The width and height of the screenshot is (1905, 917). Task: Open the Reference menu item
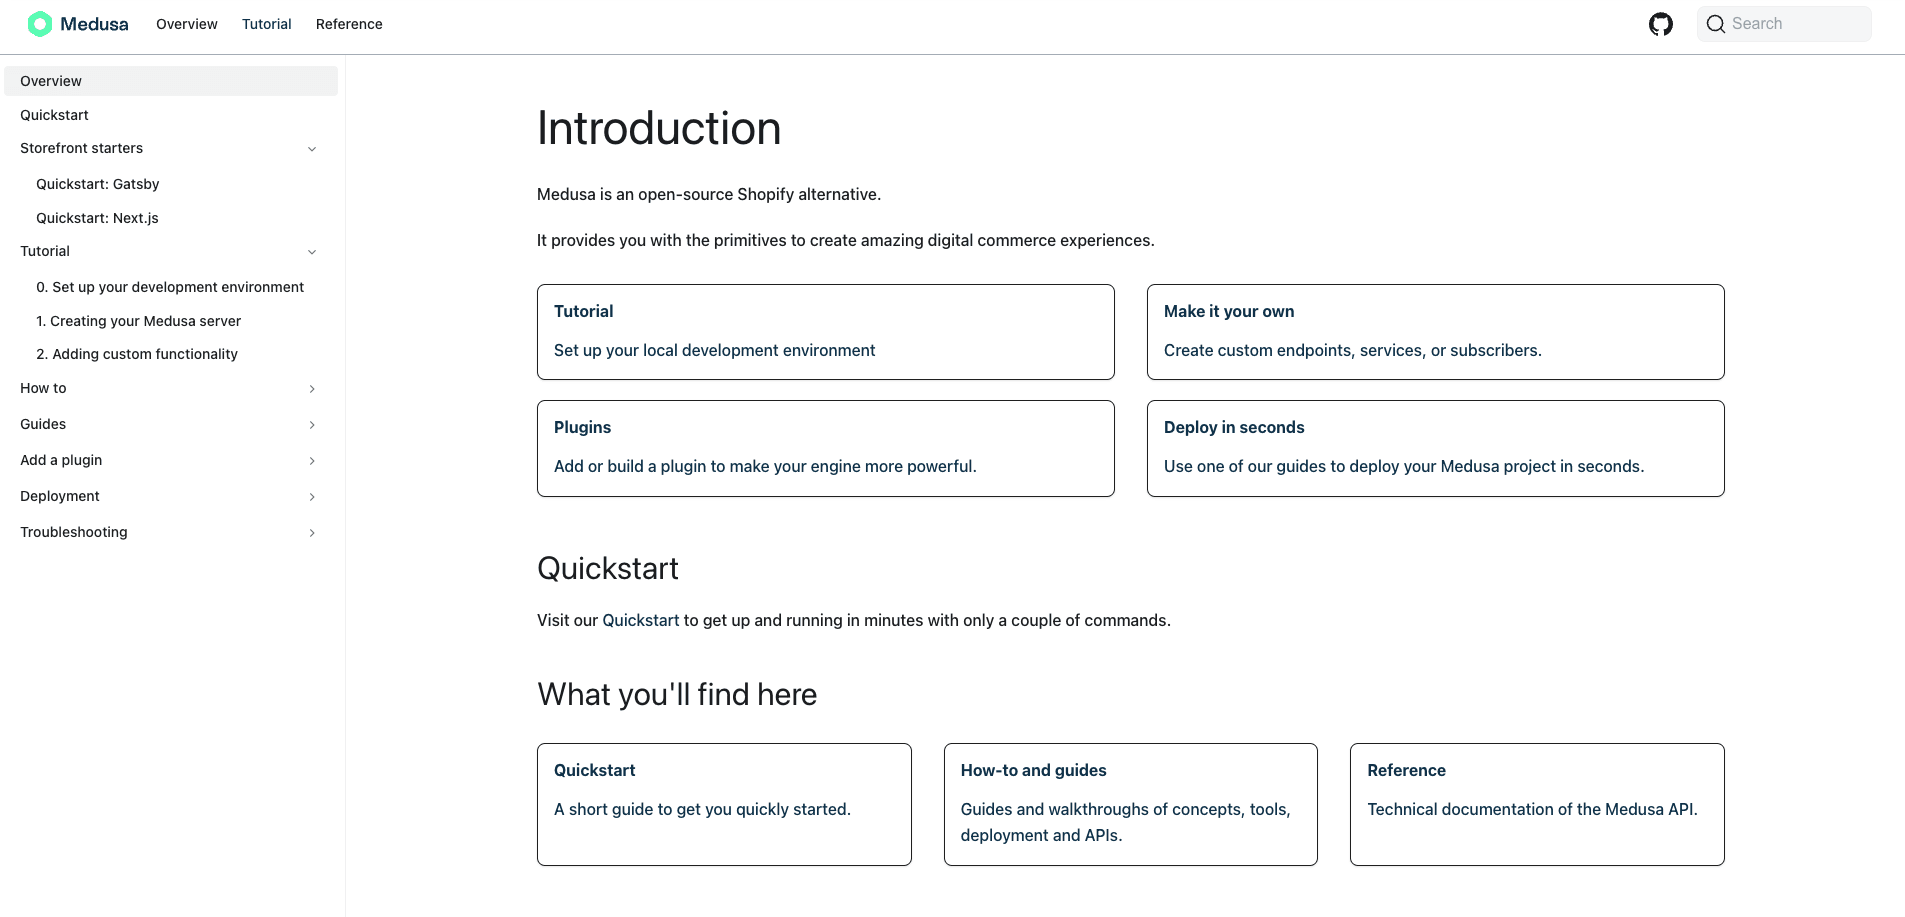[349, 23]
